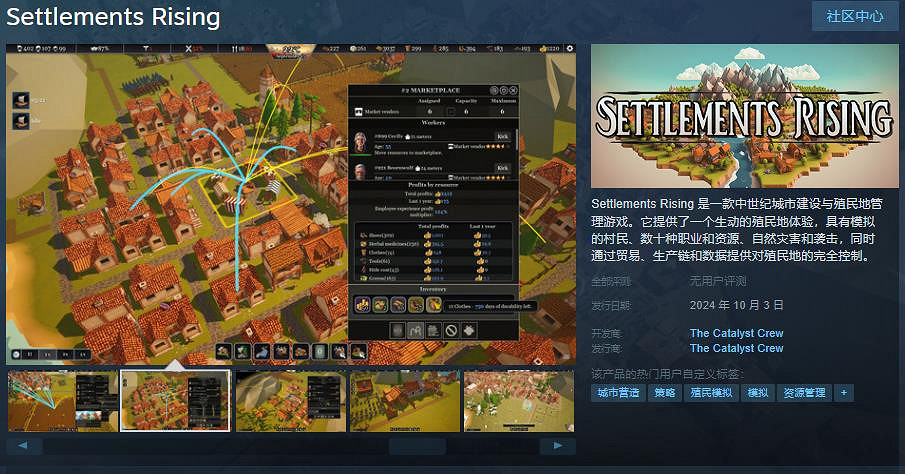The width and height of the screenshot is (905, 474).
Task: Click the gear icon in the game HUD bar
Action: [x=570, y=48]
